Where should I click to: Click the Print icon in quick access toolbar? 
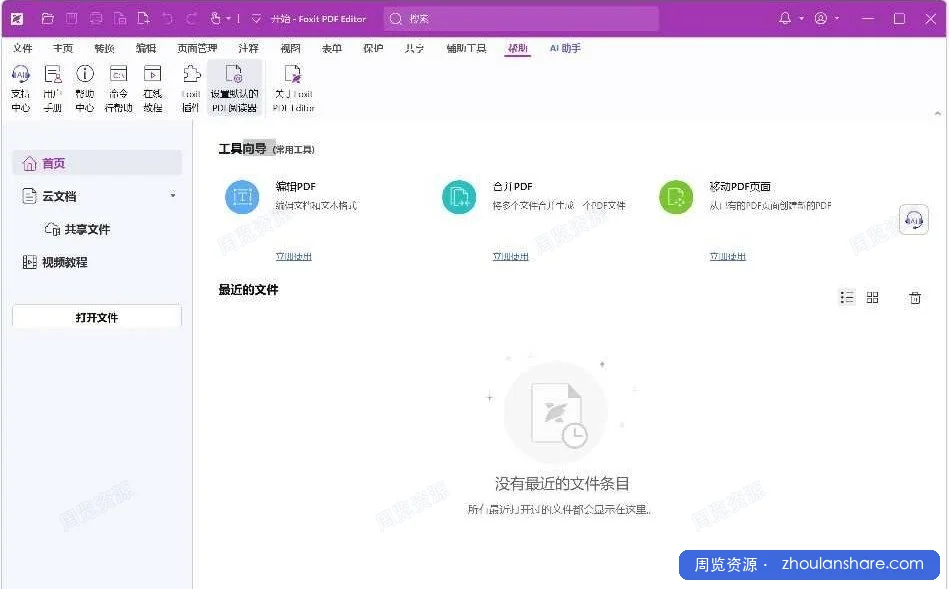pyautogui.click(x=96, y=19)
